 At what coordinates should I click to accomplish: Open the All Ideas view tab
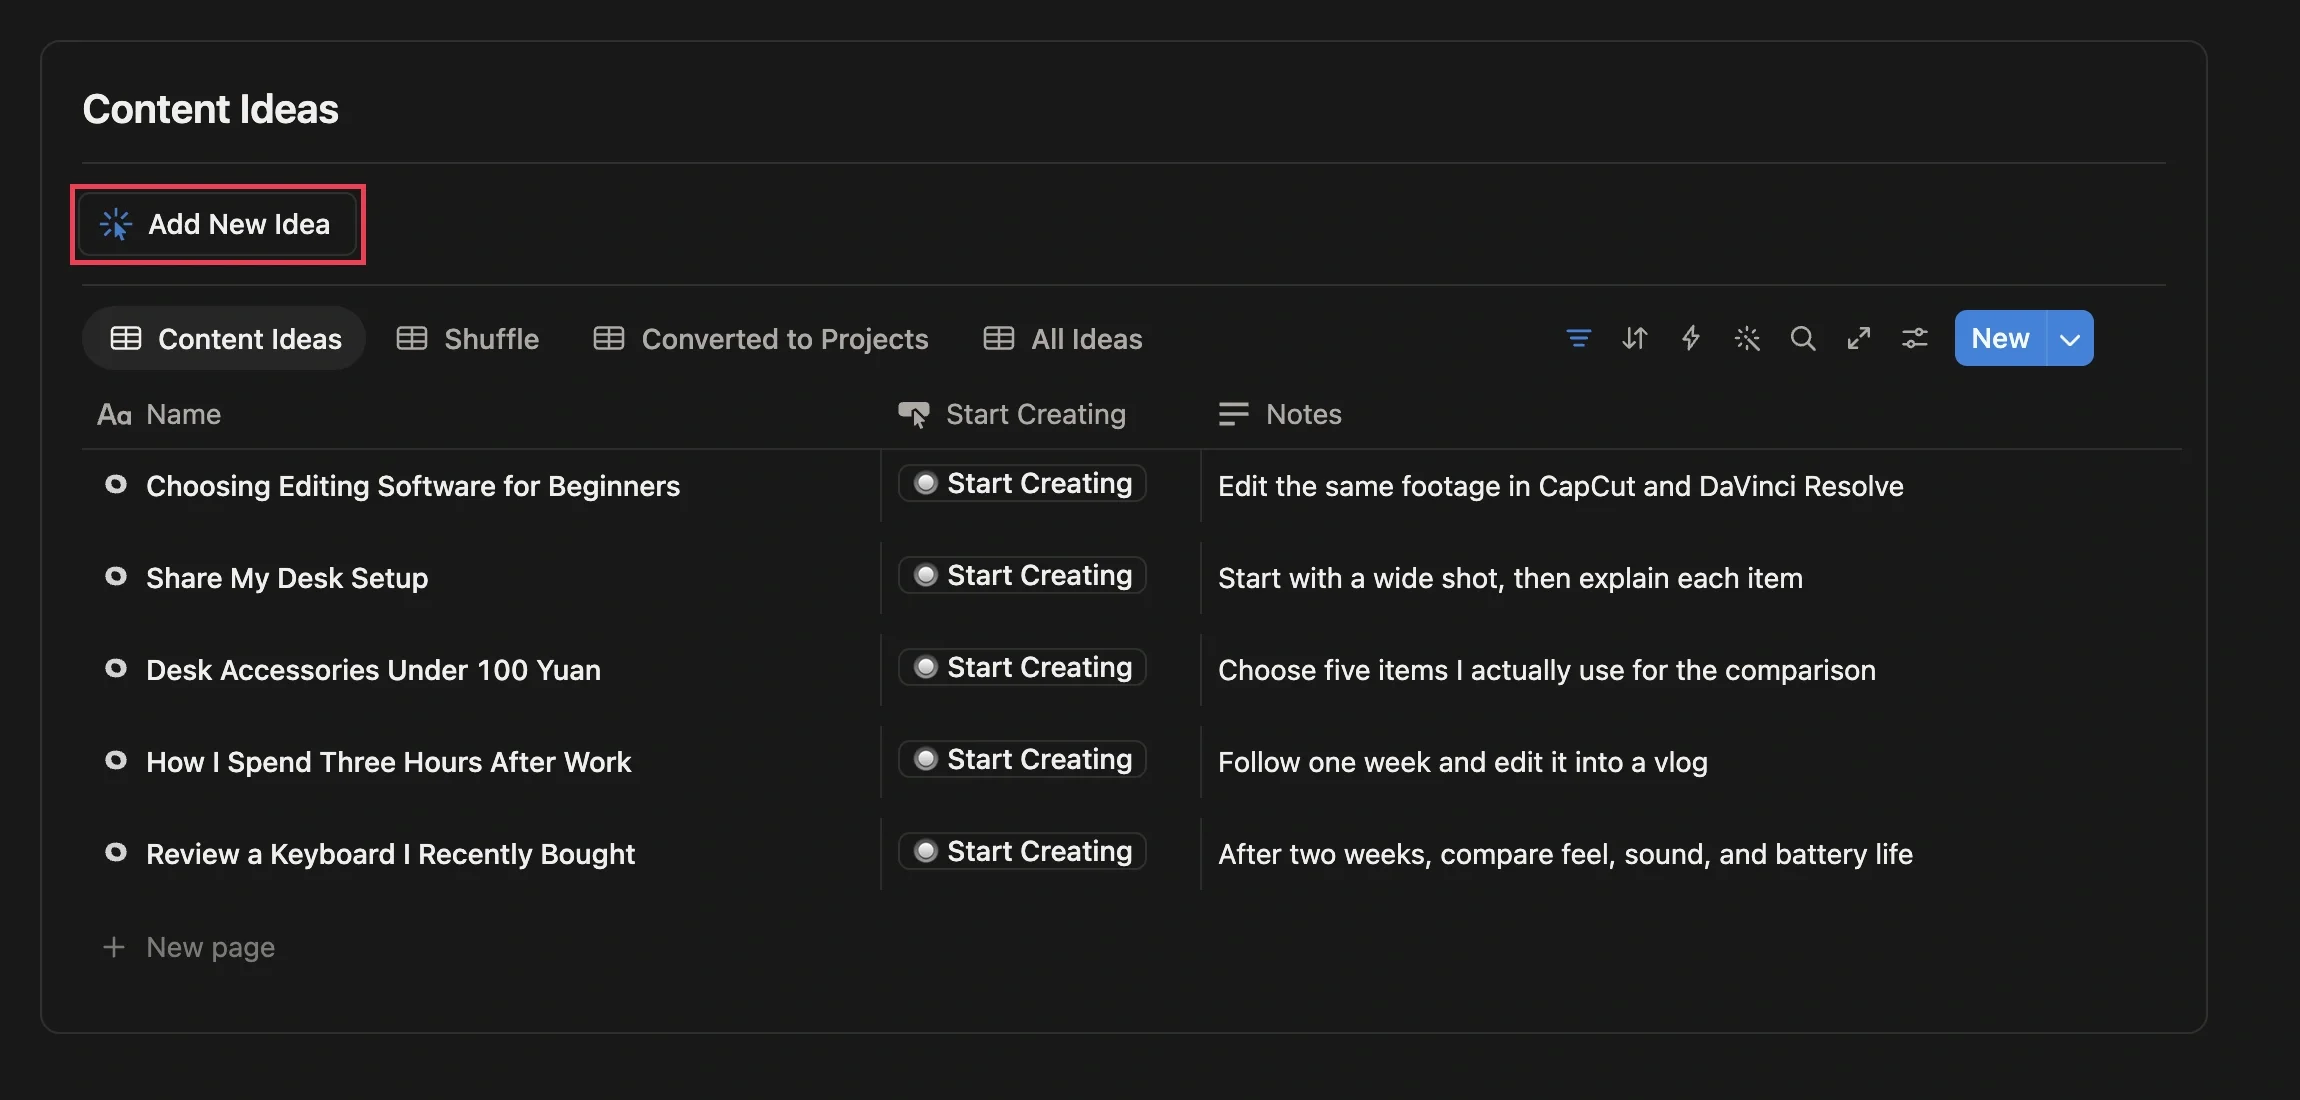1063,339
